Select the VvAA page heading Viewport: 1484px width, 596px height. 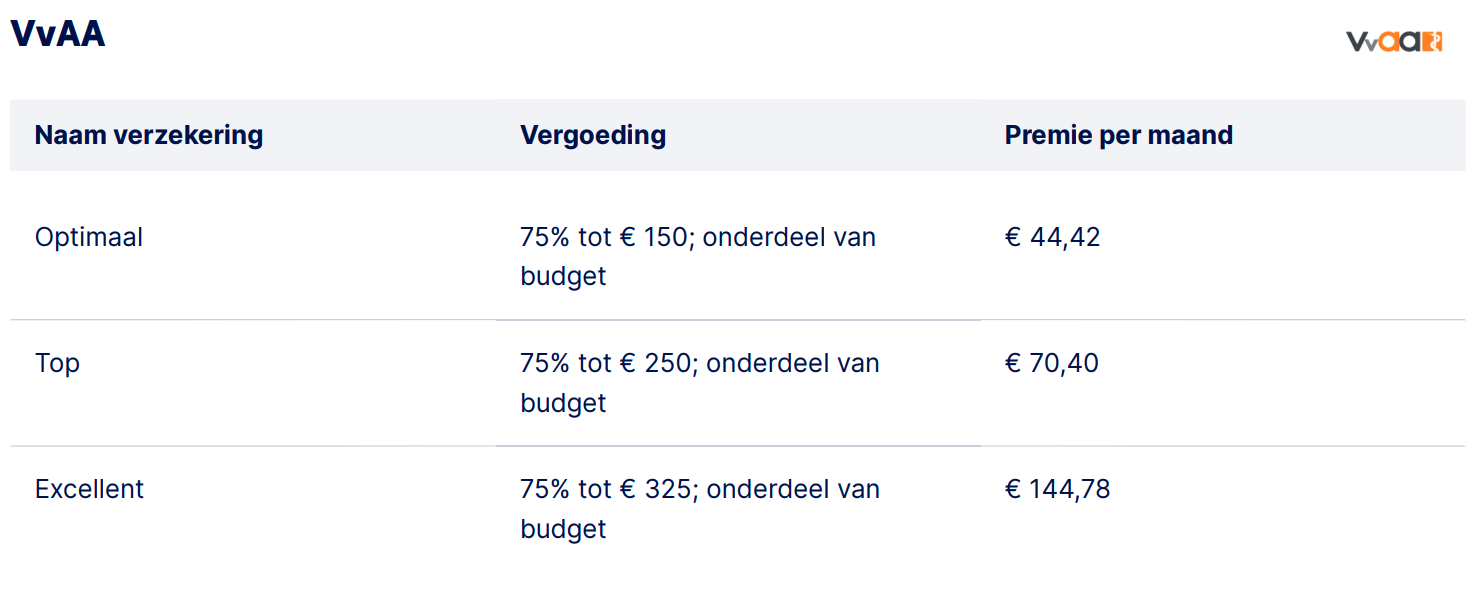point(58,35)
